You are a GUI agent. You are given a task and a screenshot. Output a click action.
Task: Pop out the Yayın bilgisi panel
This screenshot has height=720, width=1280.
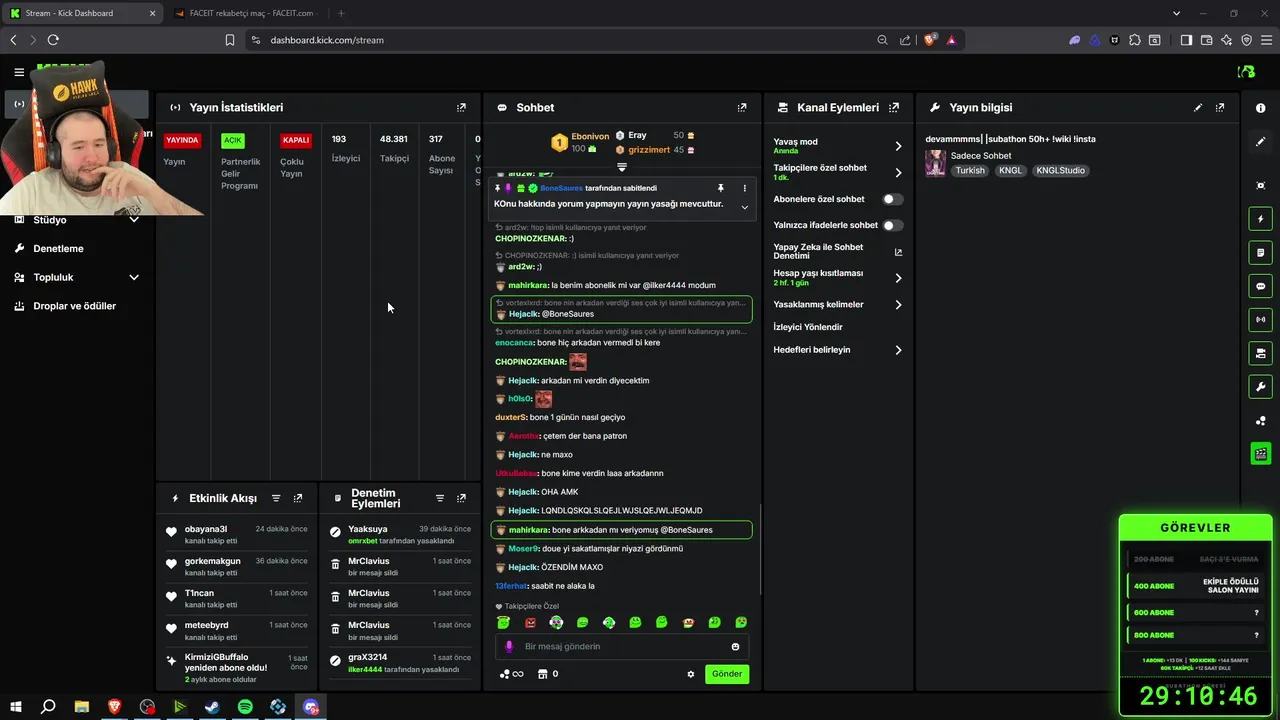coord(1220,107)
